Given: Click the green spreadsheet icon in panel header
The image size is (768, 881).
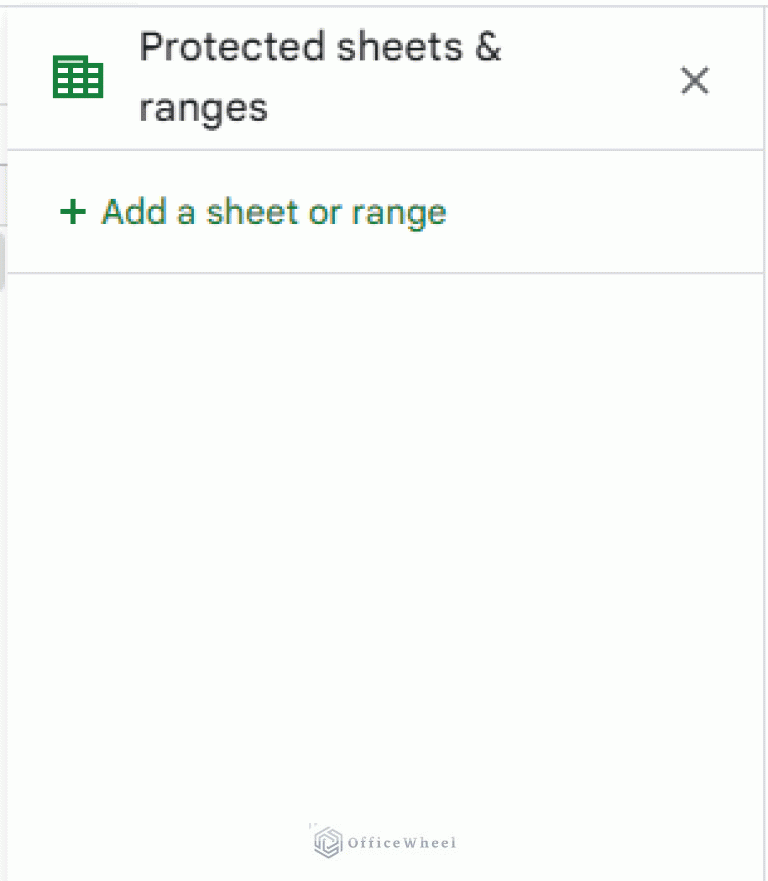Looking at the screenshot, I should click(77, 76).
